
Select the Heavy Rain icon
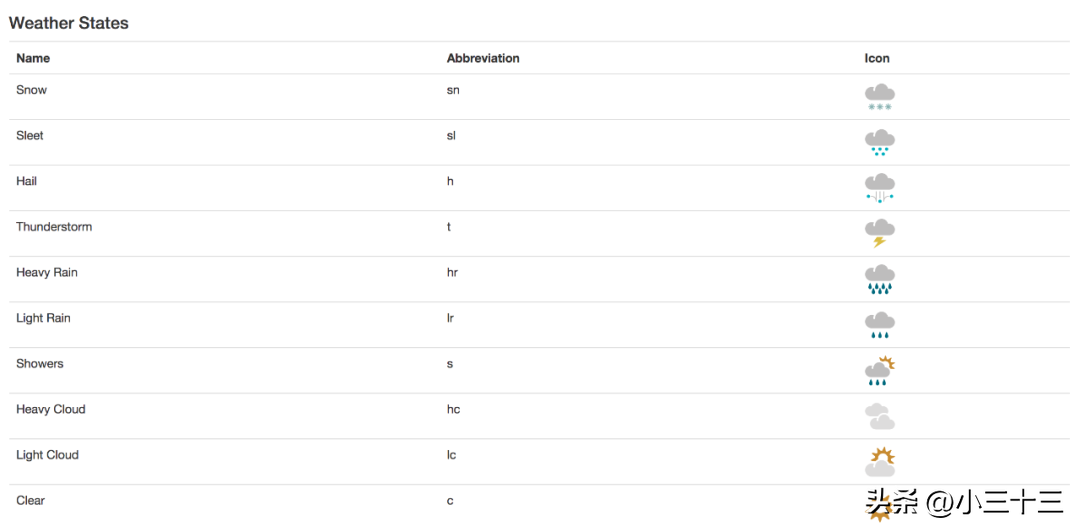tap(880, 279)
